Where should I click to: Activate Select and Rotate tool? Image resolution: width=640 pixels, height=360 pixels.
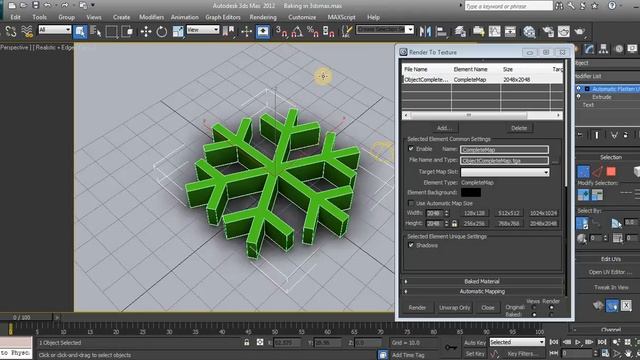coord(162,31)
